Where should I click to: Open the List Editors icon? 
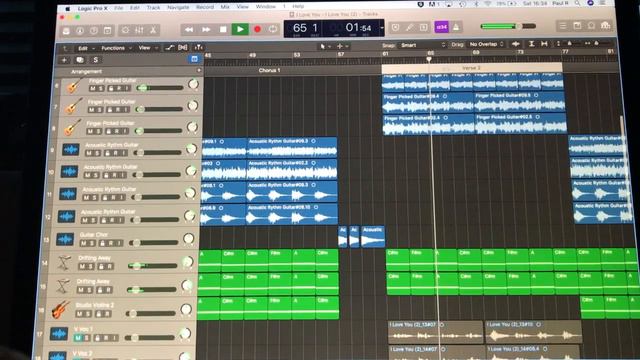(x=563, y=26)
